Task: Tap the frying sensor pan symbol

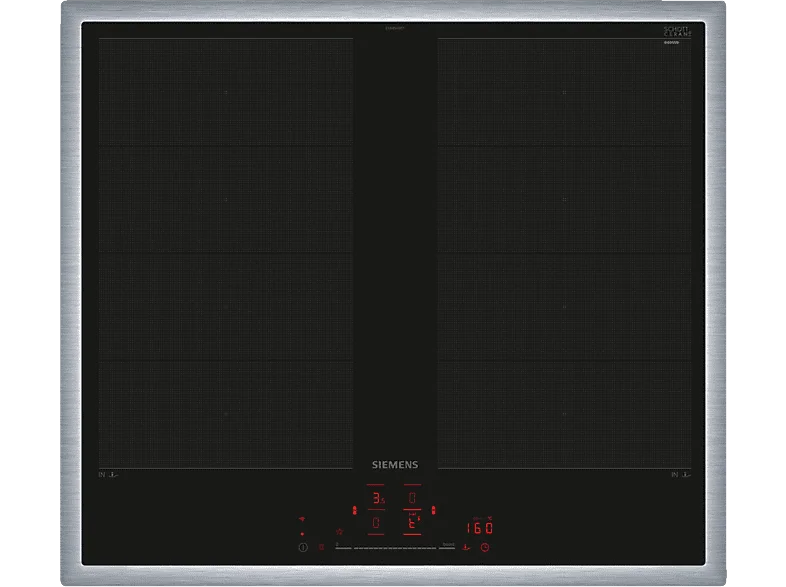Action: 466,547
